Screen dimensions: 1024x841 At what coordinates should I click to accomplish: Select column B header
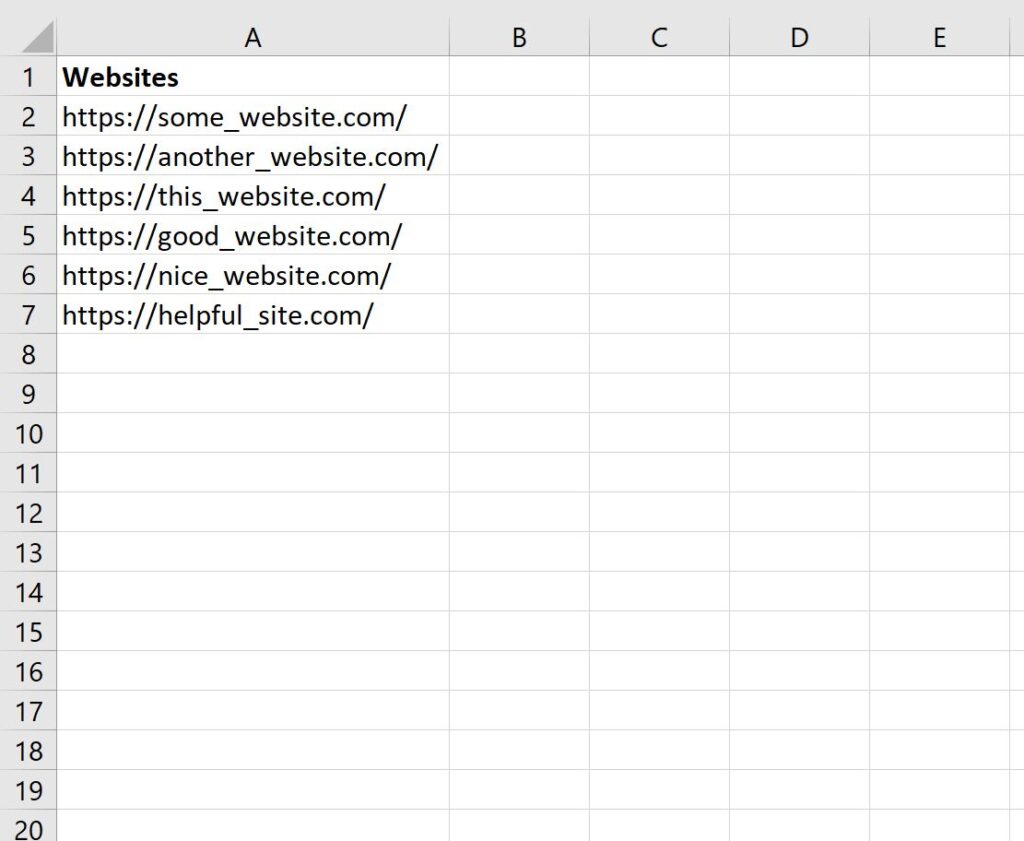(x=519, y=36)
